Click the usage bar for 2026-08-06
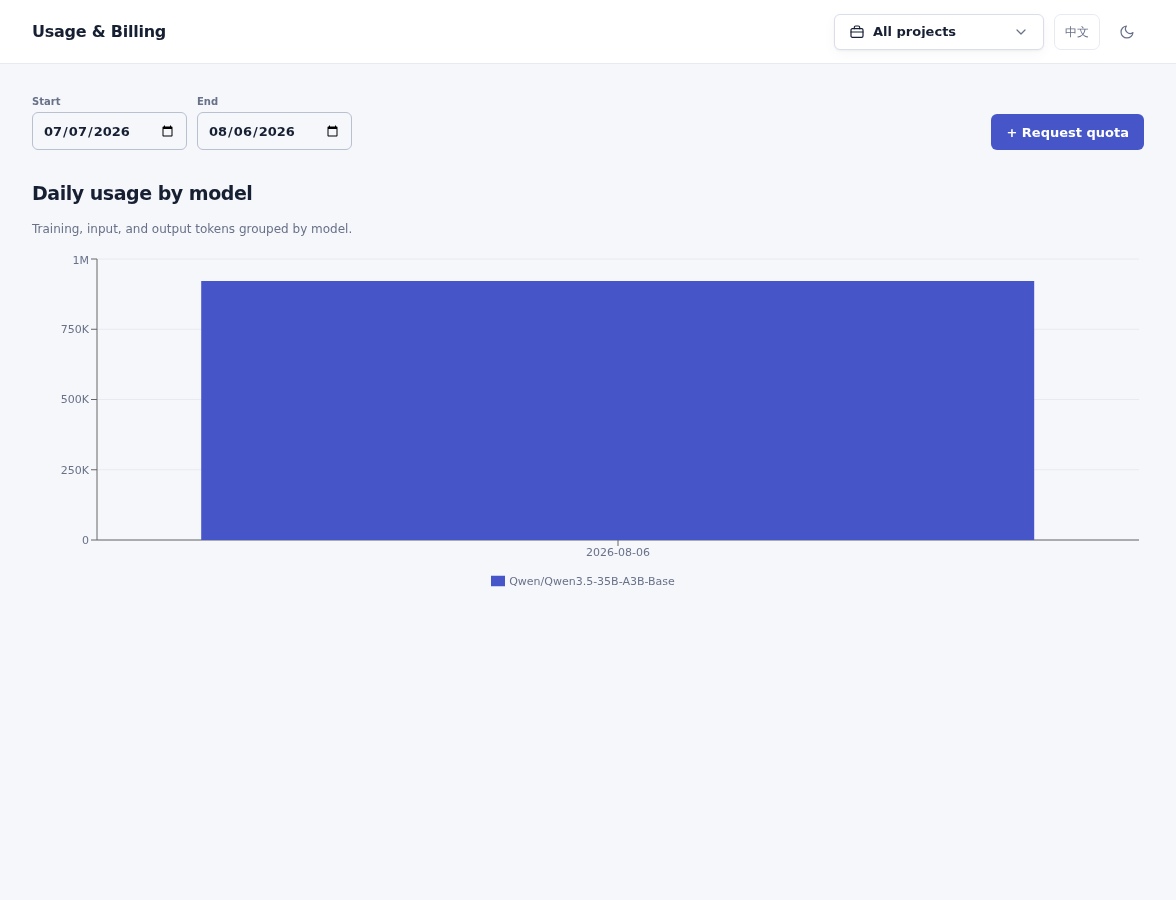This screenshot has width=1176, height=900. point(617,410)
